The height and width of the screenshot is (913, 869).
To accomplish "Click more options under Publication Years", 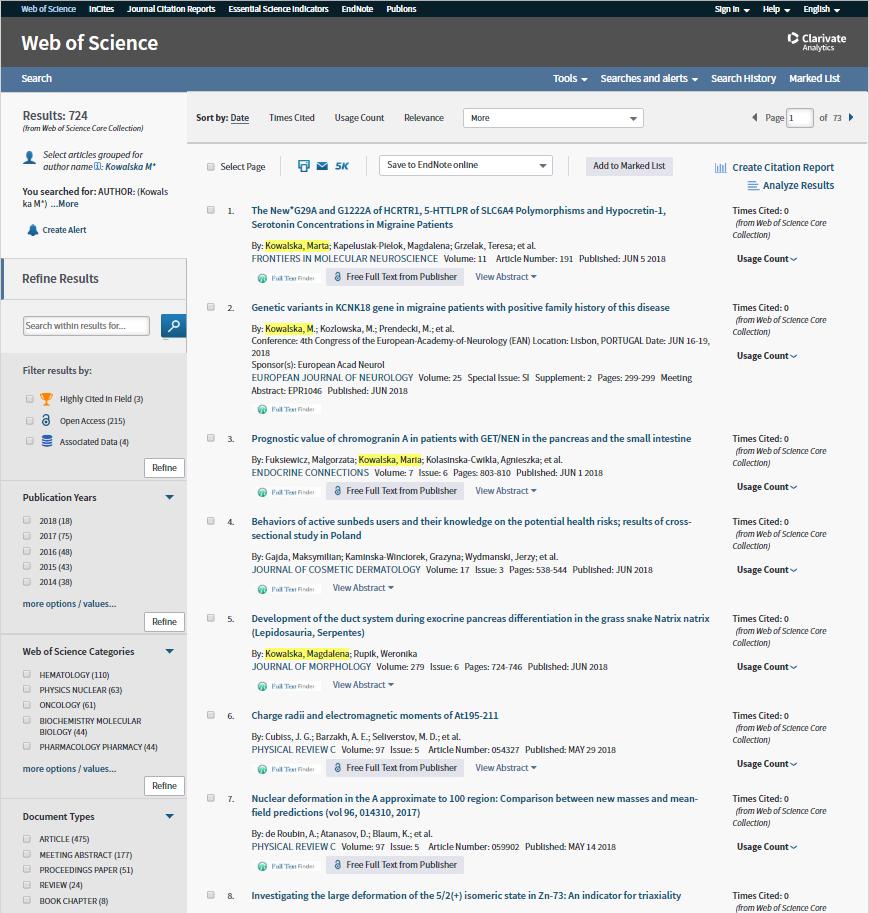I will point(69,604).
